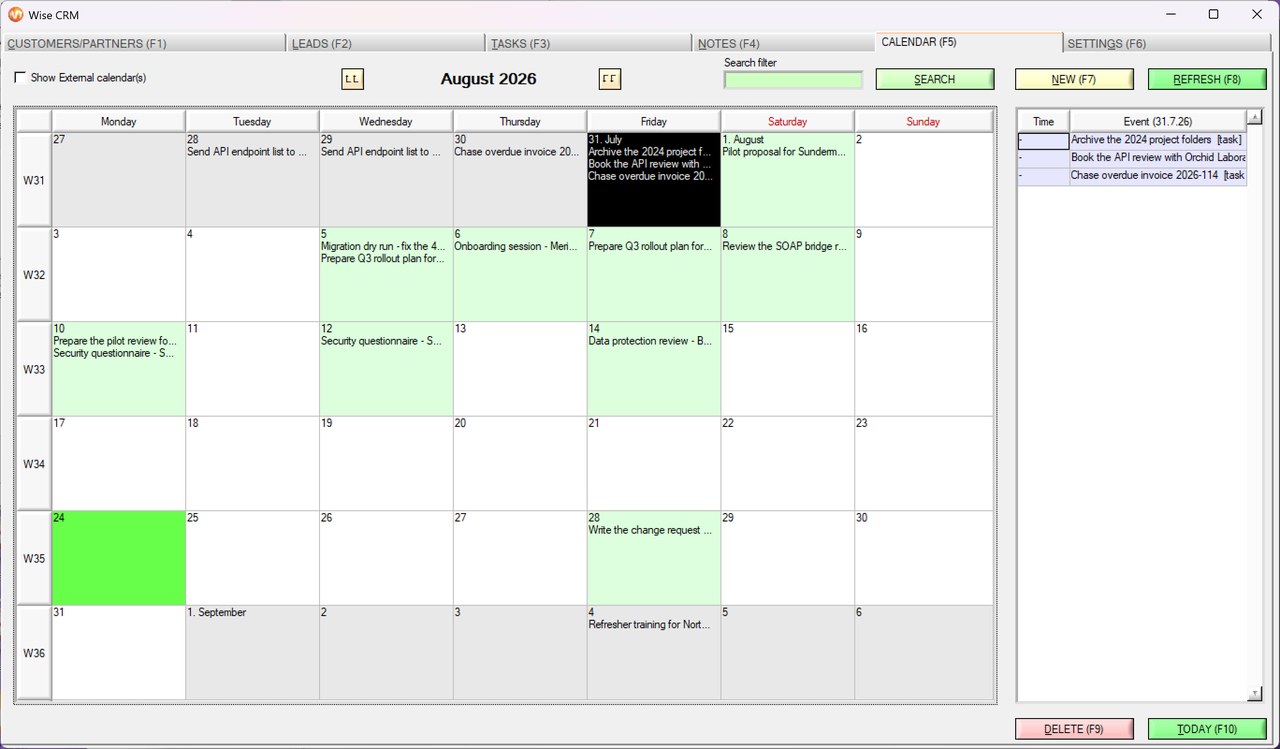
Task: Close the Wise CRM window
Action: [1257, 14]
